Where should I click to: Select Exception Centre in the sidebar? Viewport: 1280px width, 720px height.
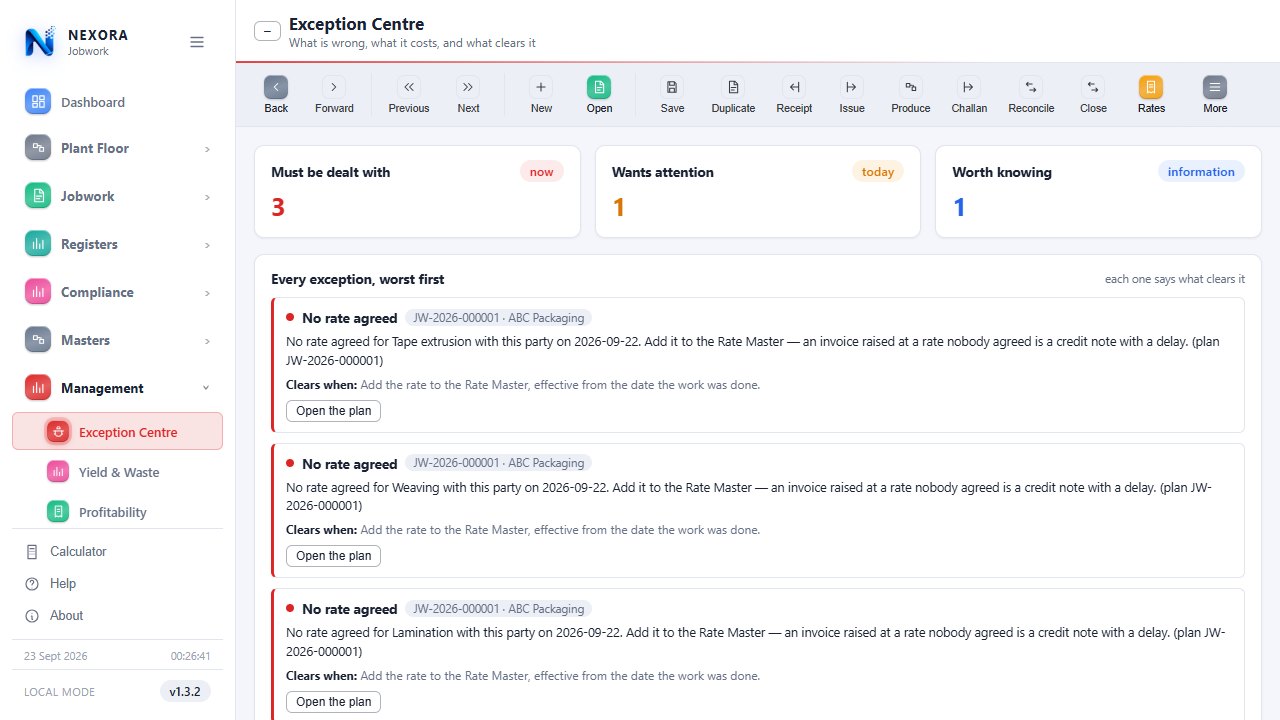point(118,431)
